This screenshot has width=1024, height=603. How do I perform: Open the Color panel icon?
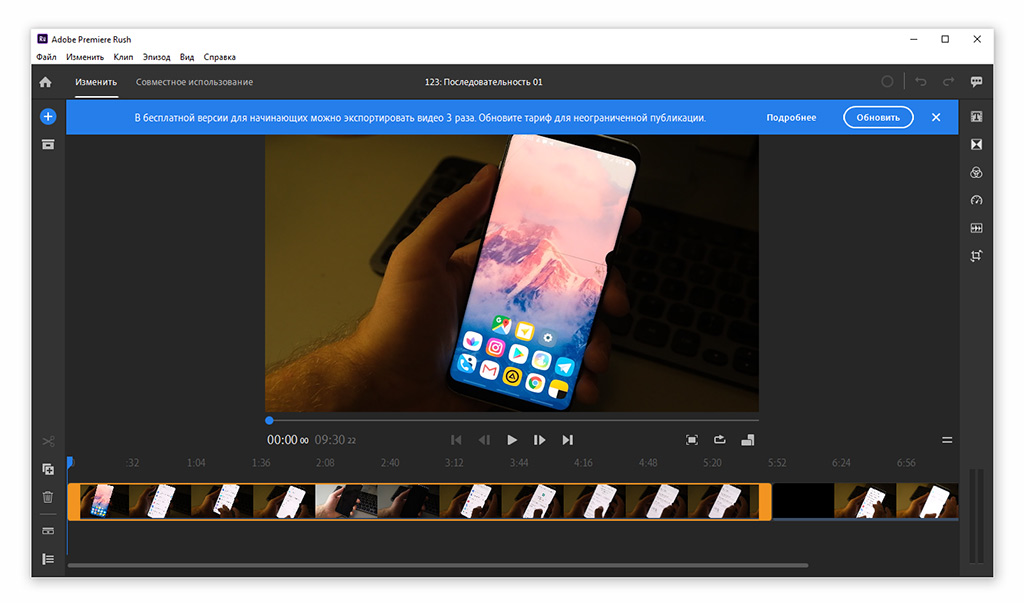click(976, 172)
